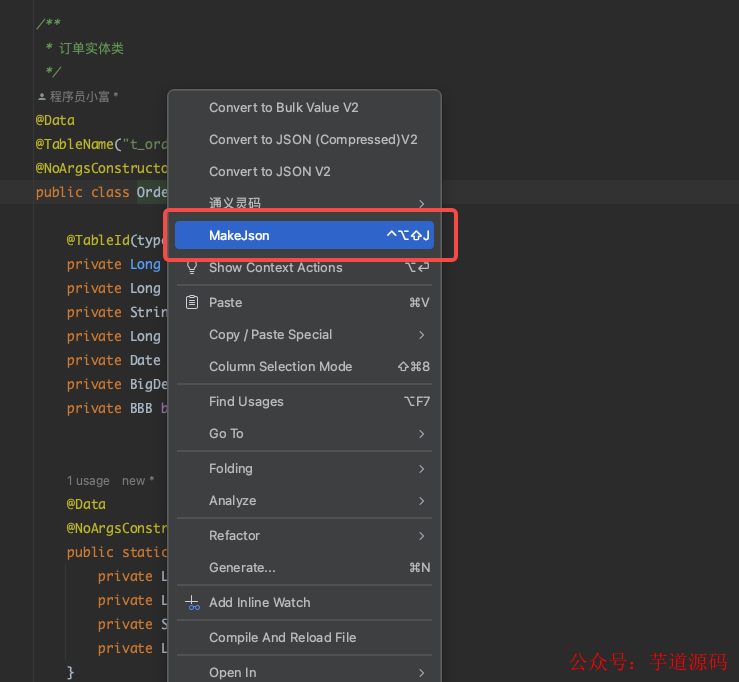
Task: Expand chevron next to Folding
Action: coord(422,468)
